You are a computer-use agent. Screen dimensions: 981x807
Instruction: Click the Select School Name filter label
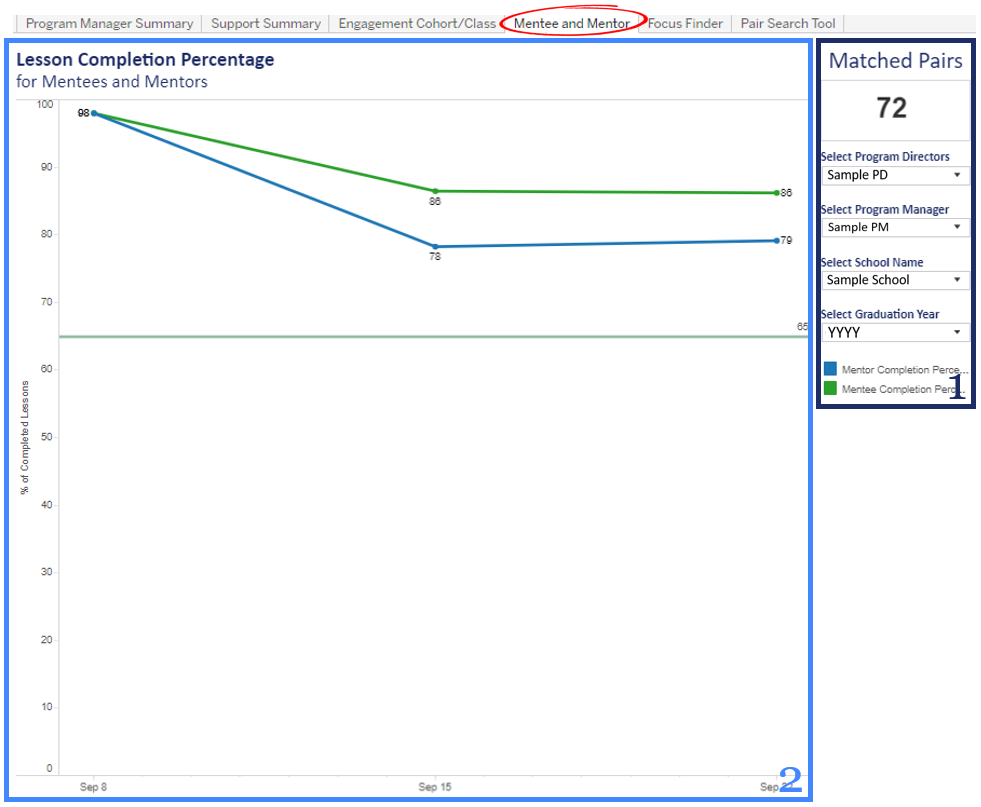pyautogui.click(x=872, y=262)
